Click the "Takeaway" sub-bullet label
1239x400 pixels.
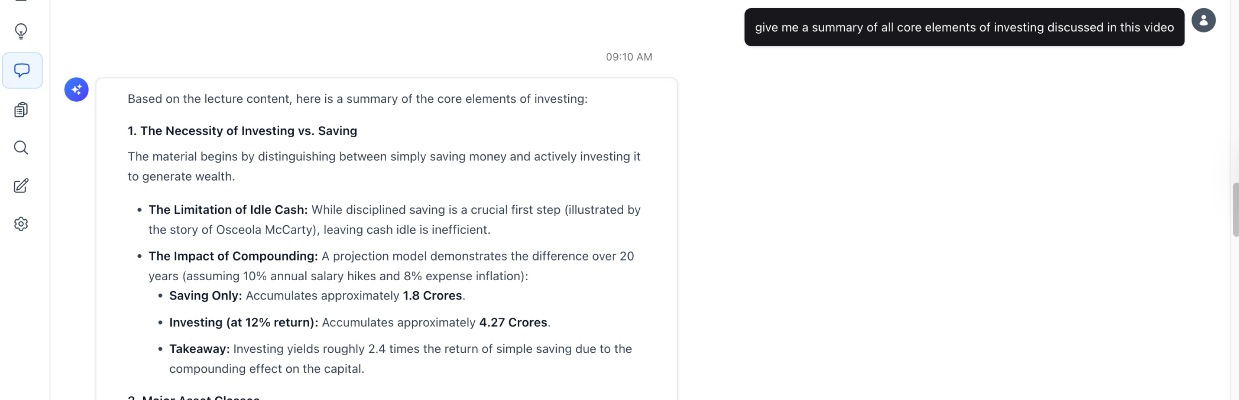tap(199, 349)
